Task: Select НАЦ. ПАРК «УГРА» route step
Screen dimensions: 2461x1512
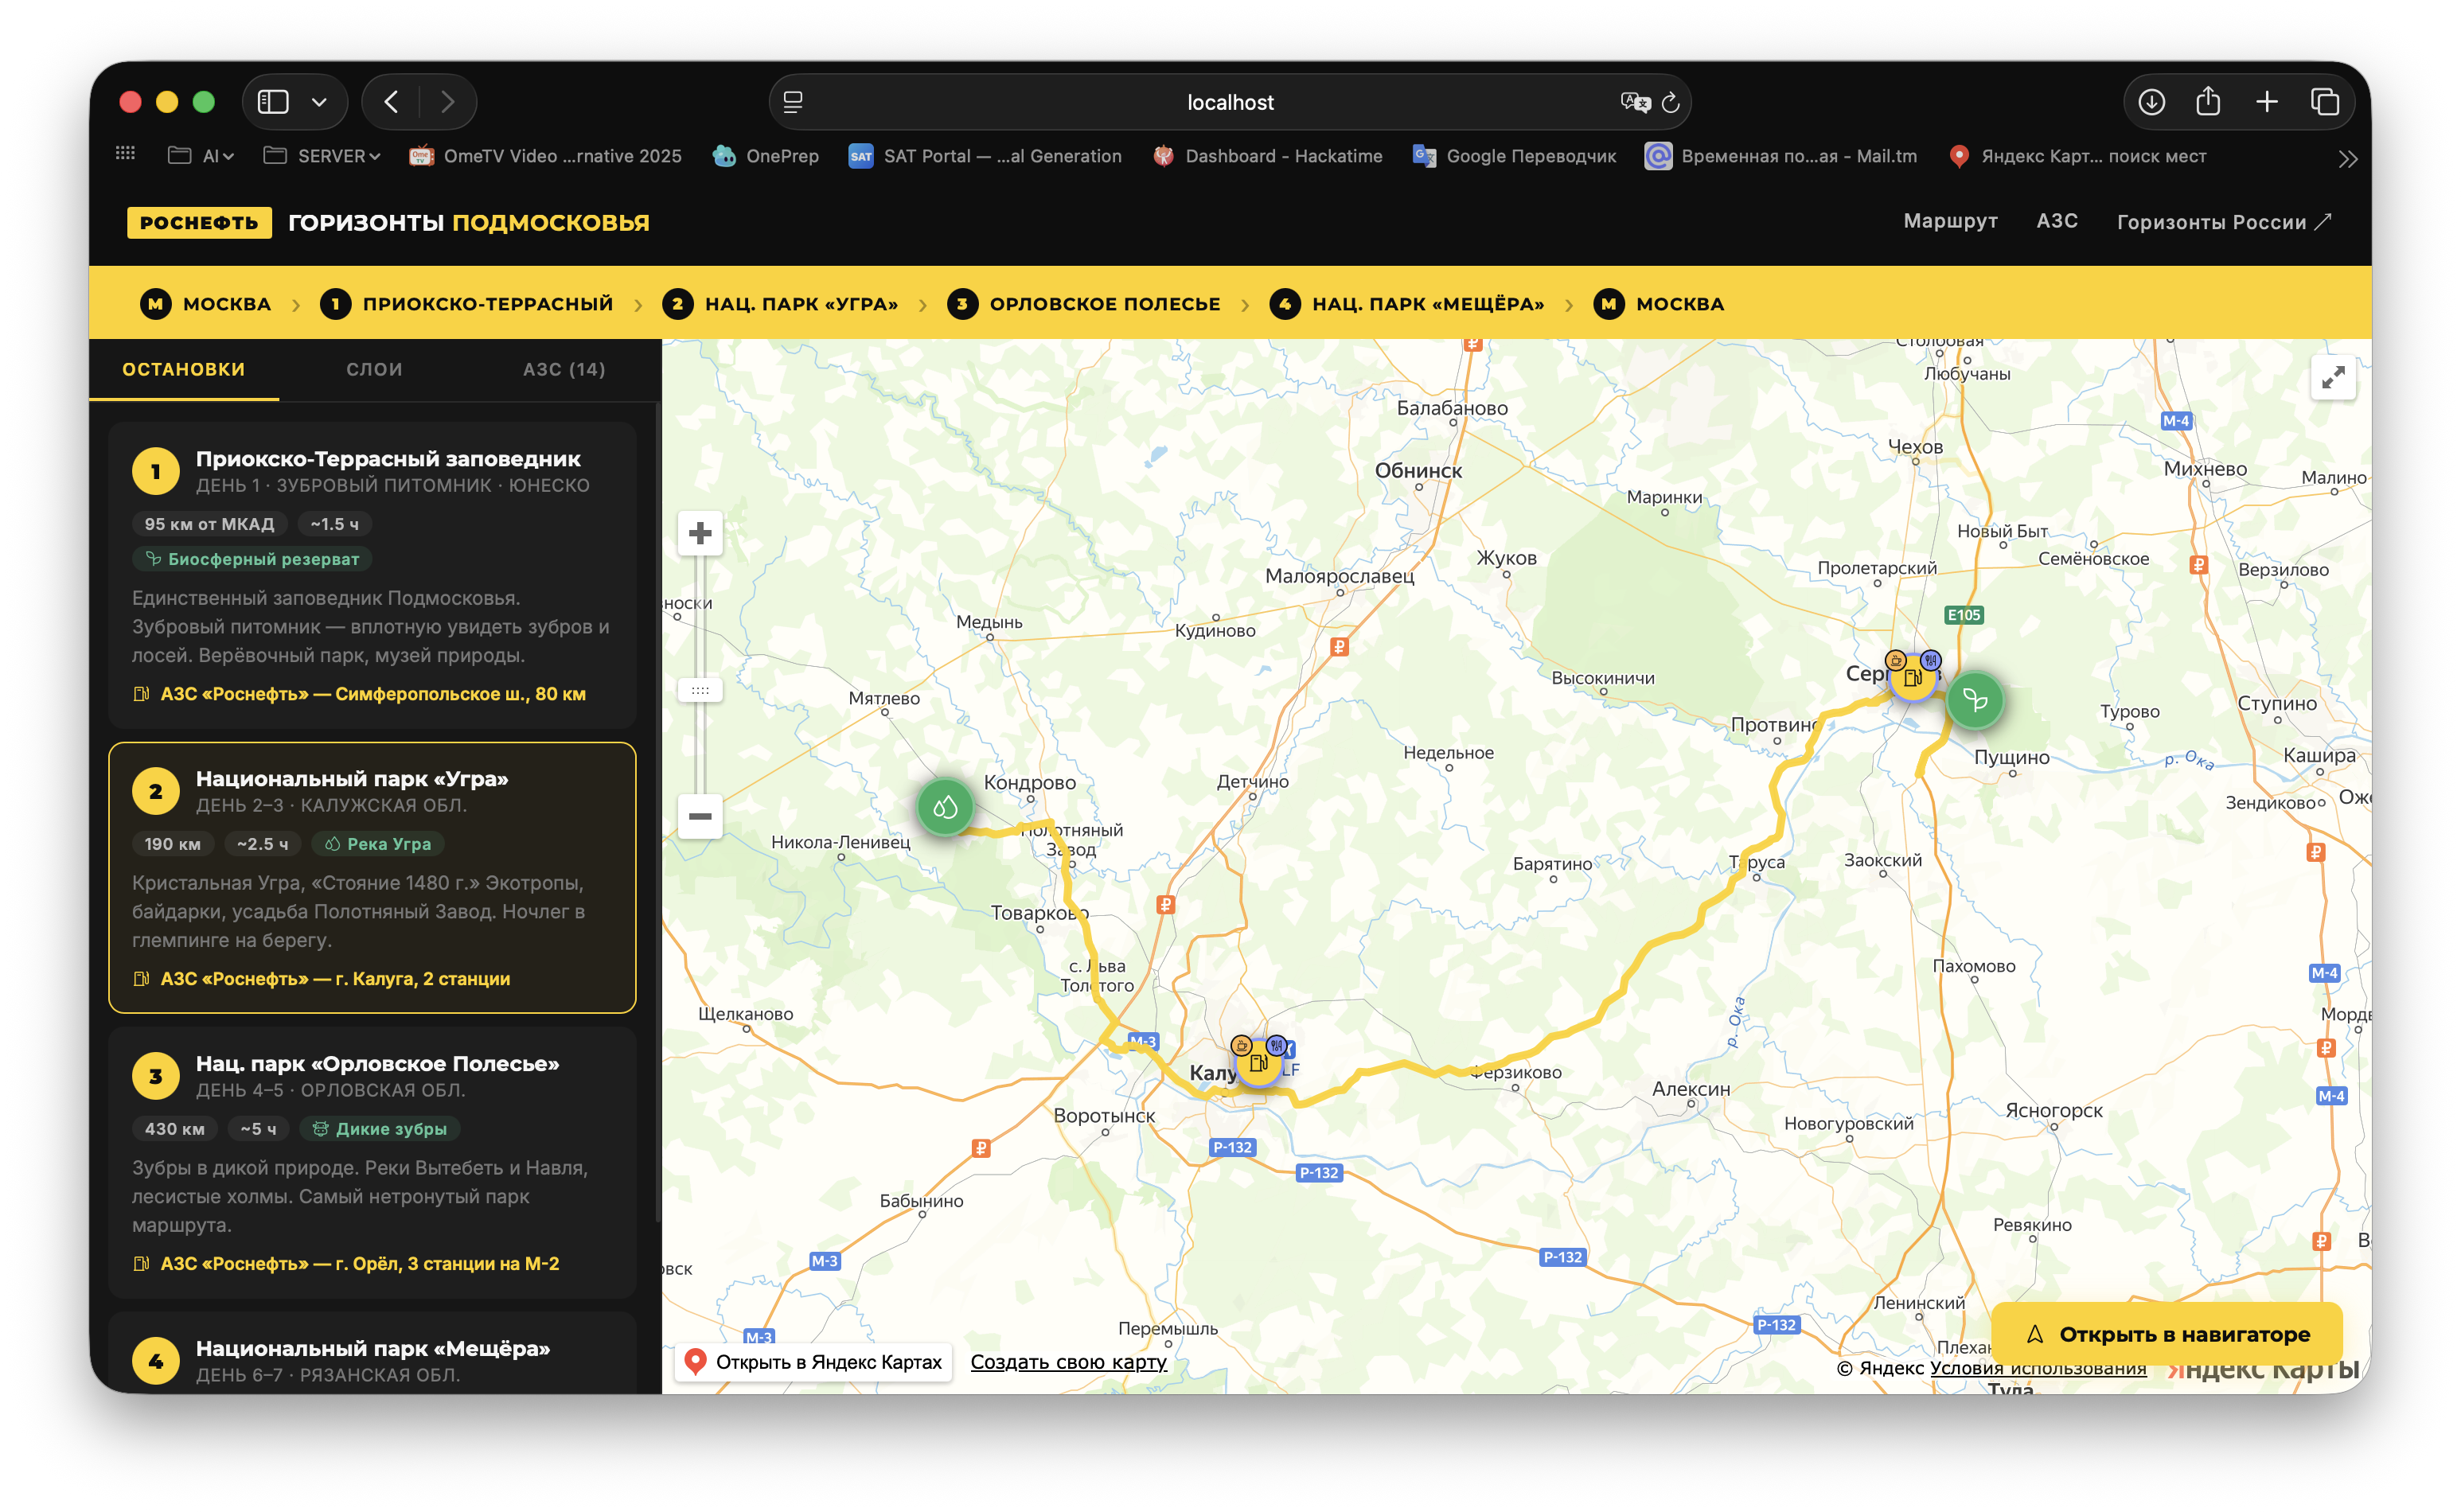Action: pos(780,303)
